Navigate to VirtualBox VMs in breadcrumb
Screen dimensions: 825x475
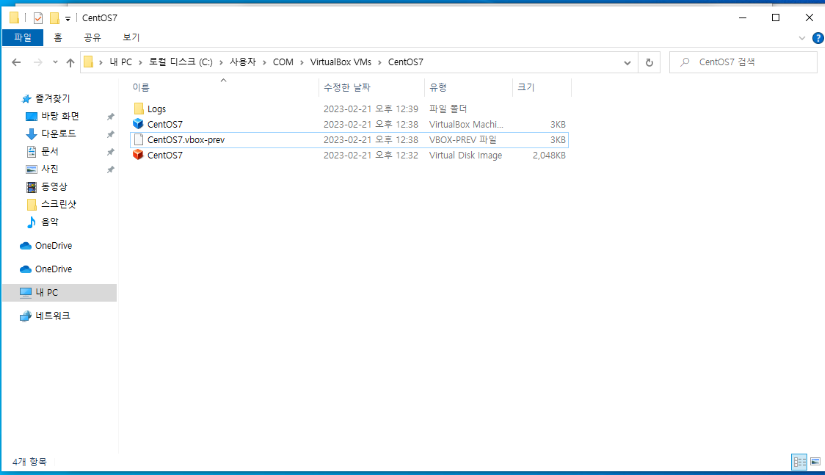click(x=340, y=62)
